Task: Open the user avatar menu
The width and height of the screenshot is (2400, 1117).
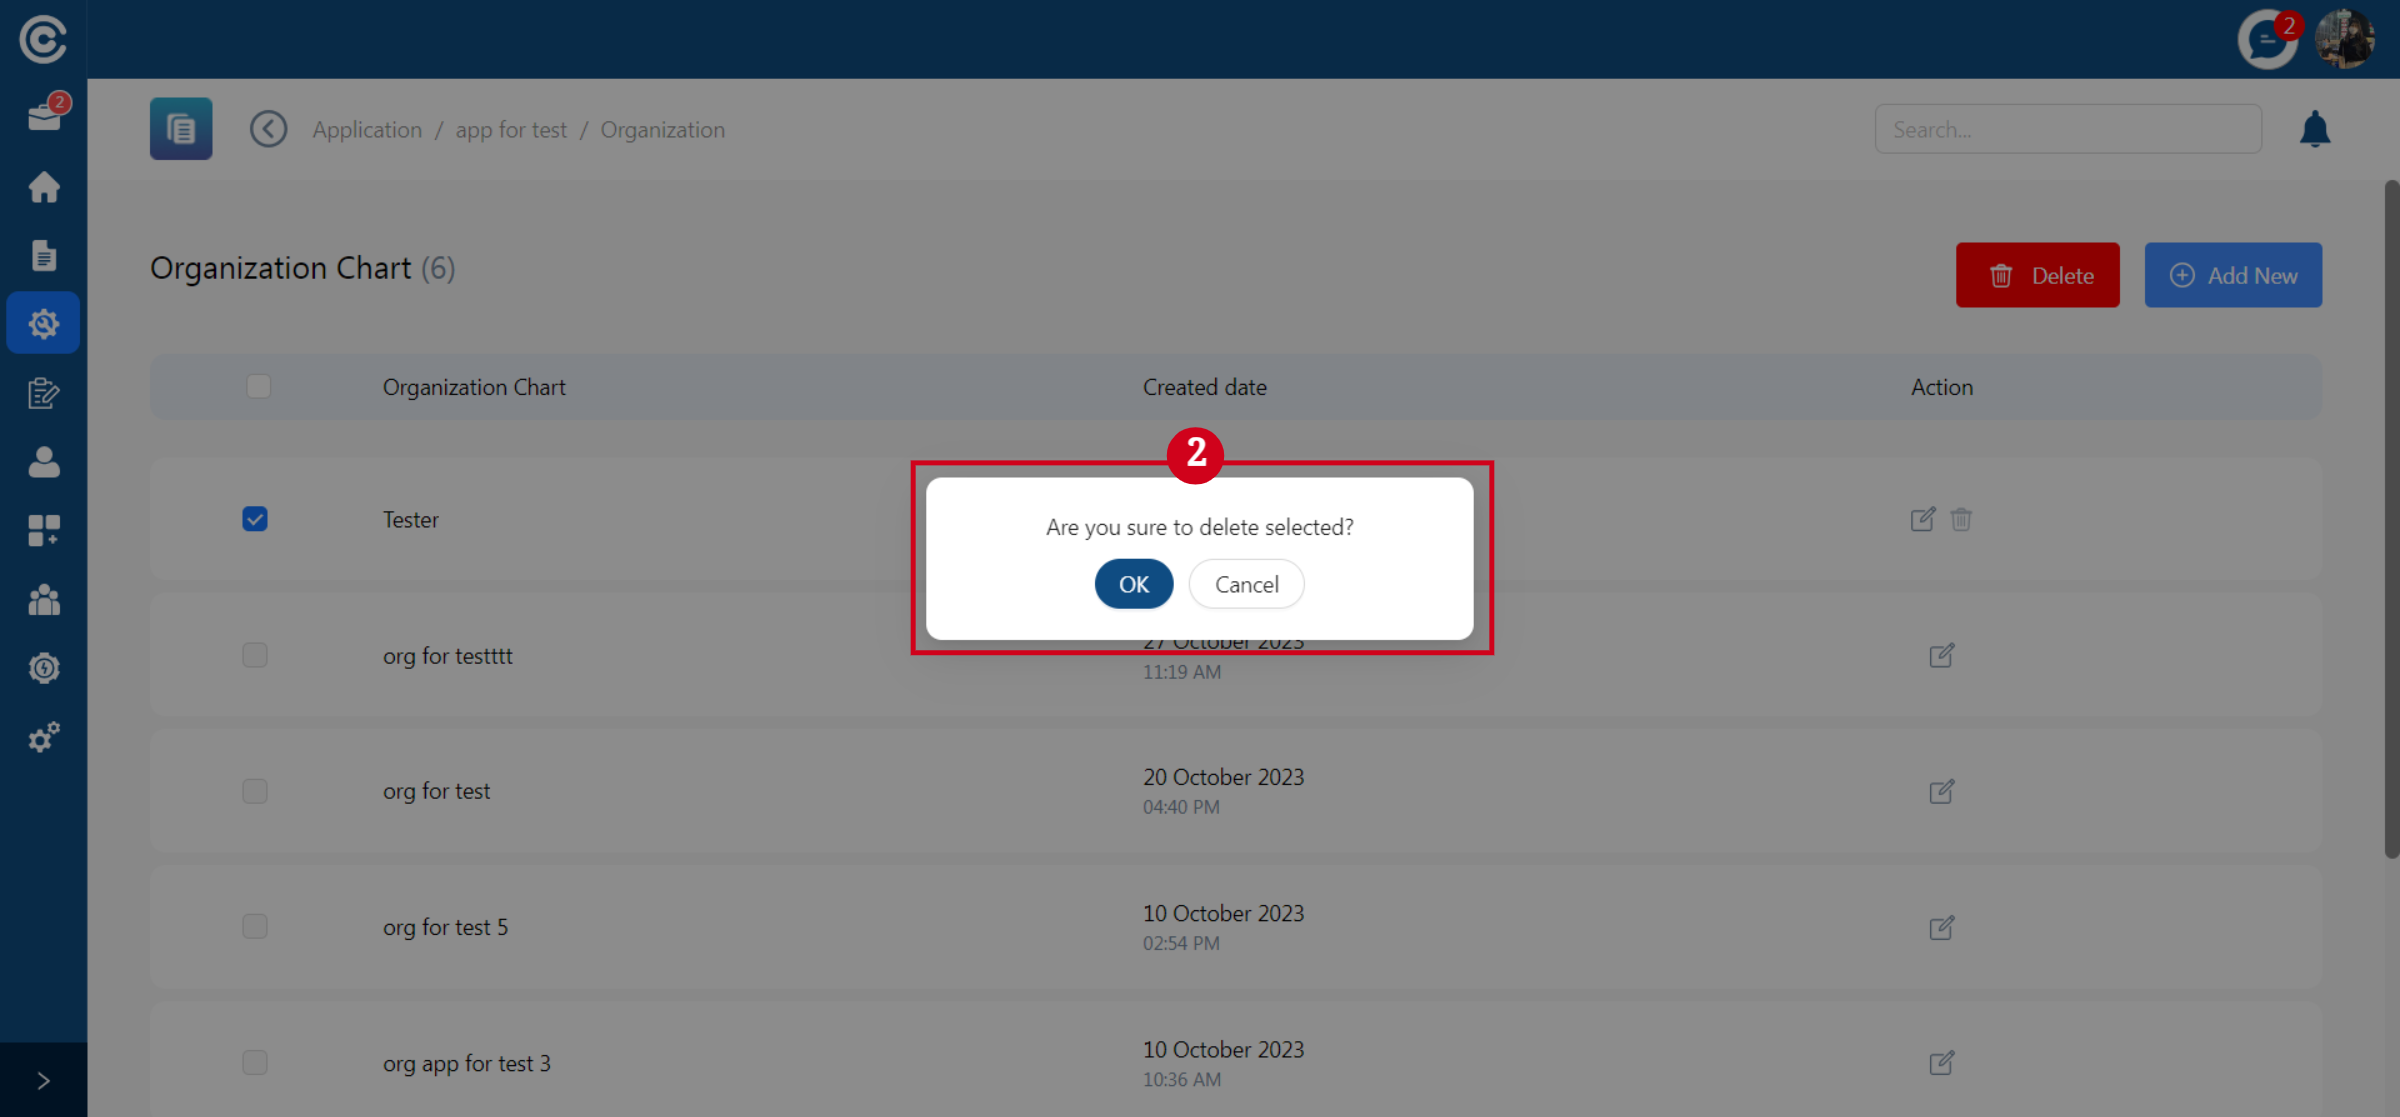Action: tap(2344, 40)
